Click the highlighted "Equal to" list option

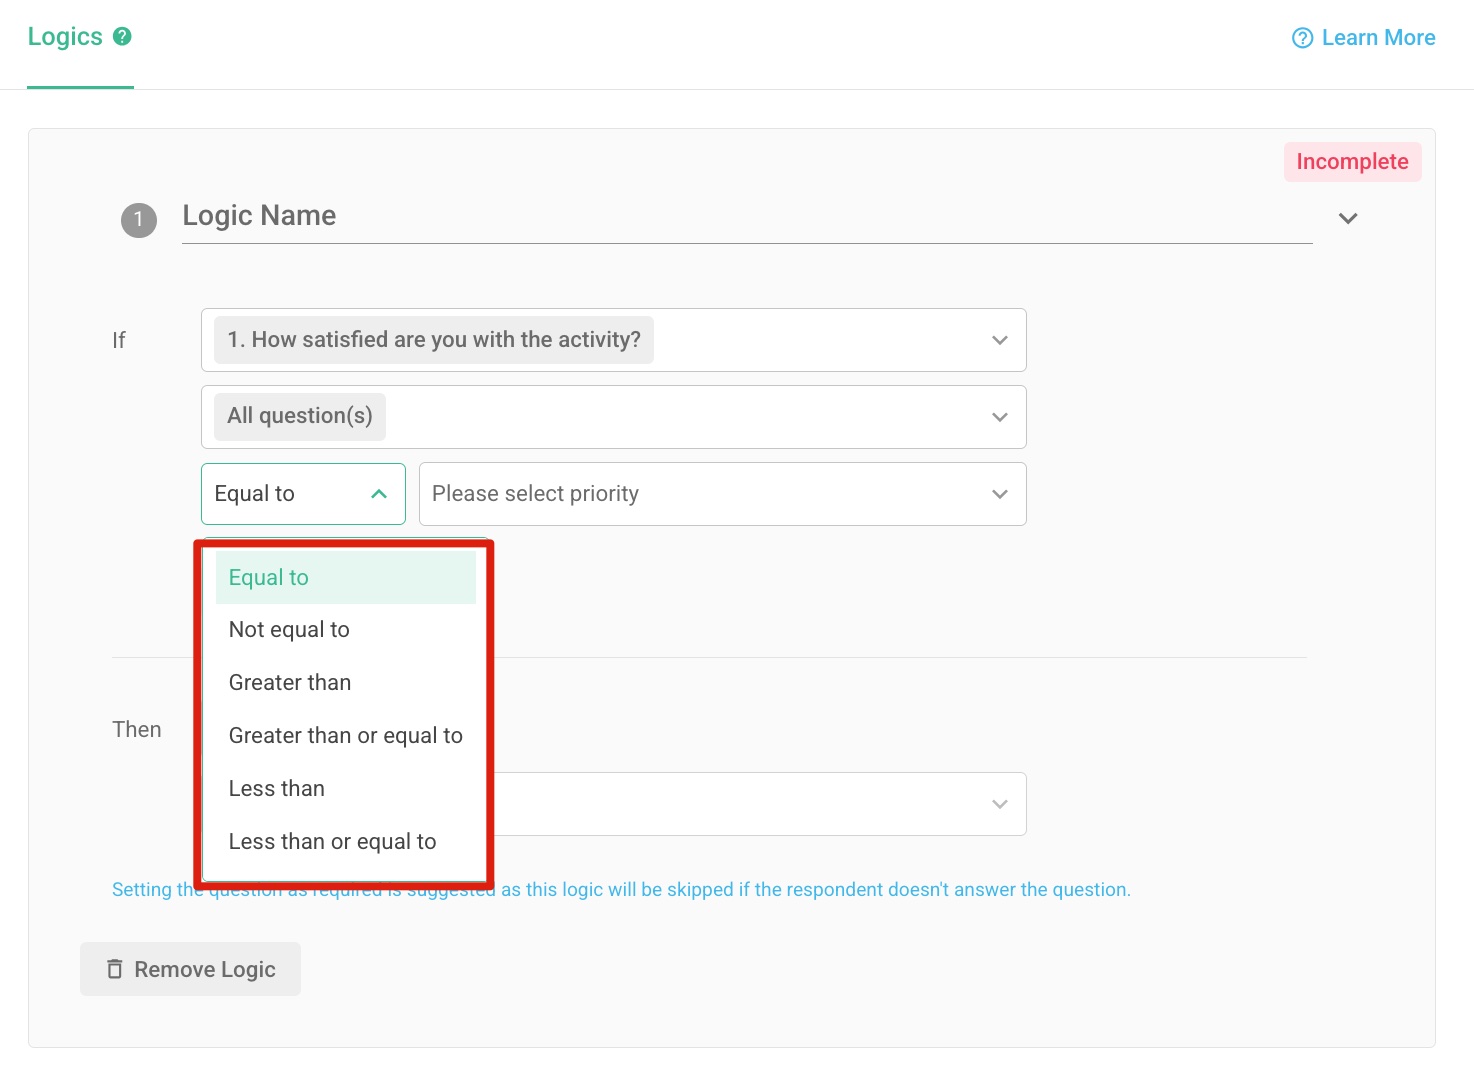(268, 577)
